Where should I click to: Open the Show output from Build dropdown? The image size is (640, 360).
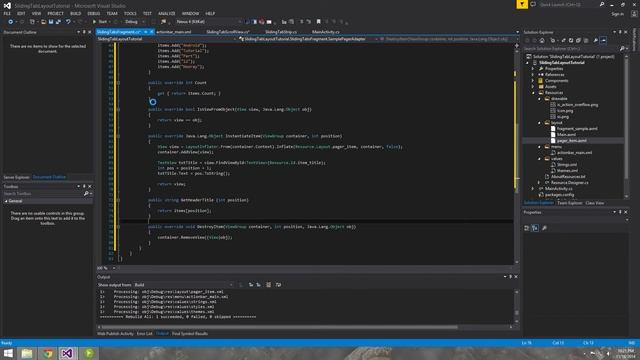click(x=184, y=284)
